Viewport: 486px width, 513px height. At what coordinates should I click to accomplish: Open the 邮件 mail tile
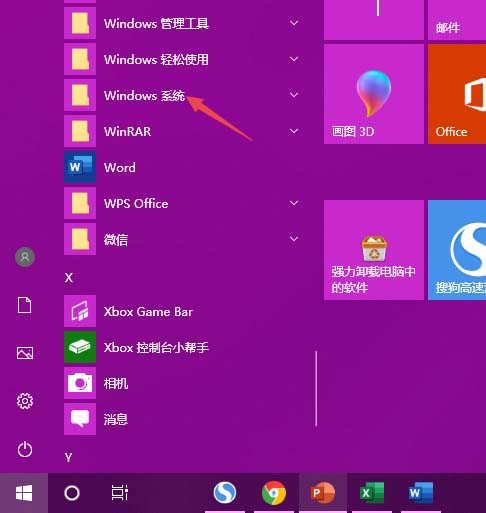[x=457, y=20]
